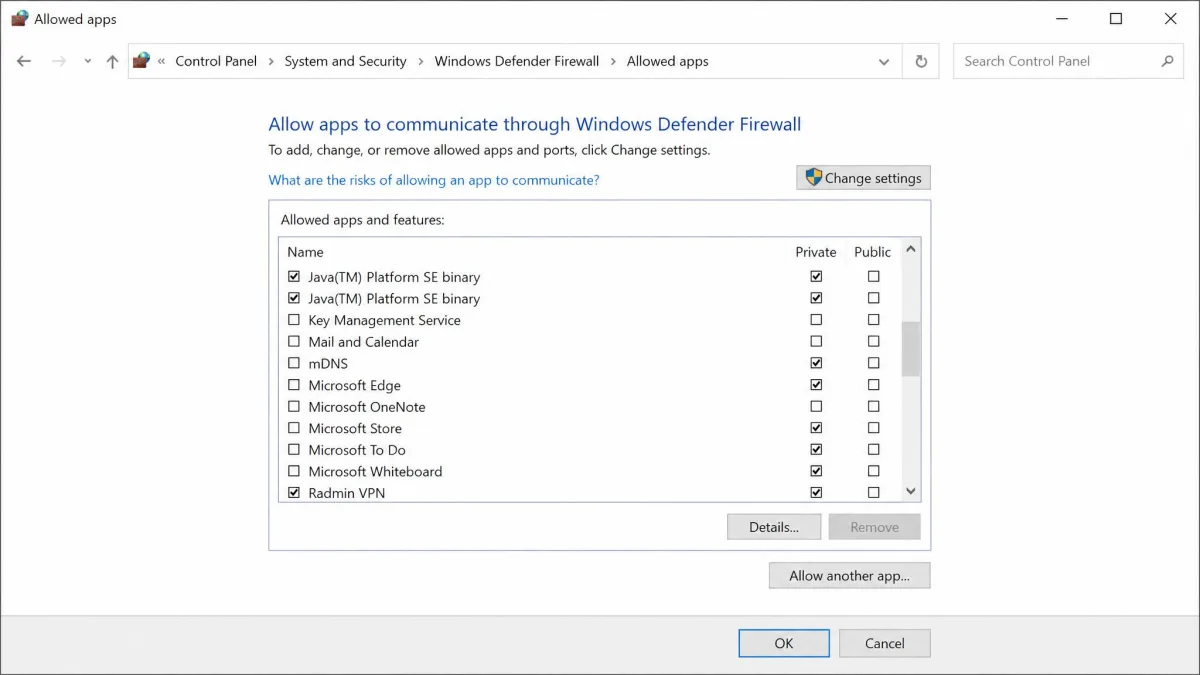
Task: Click the search magnifier icon
Action: point(1167,61)
